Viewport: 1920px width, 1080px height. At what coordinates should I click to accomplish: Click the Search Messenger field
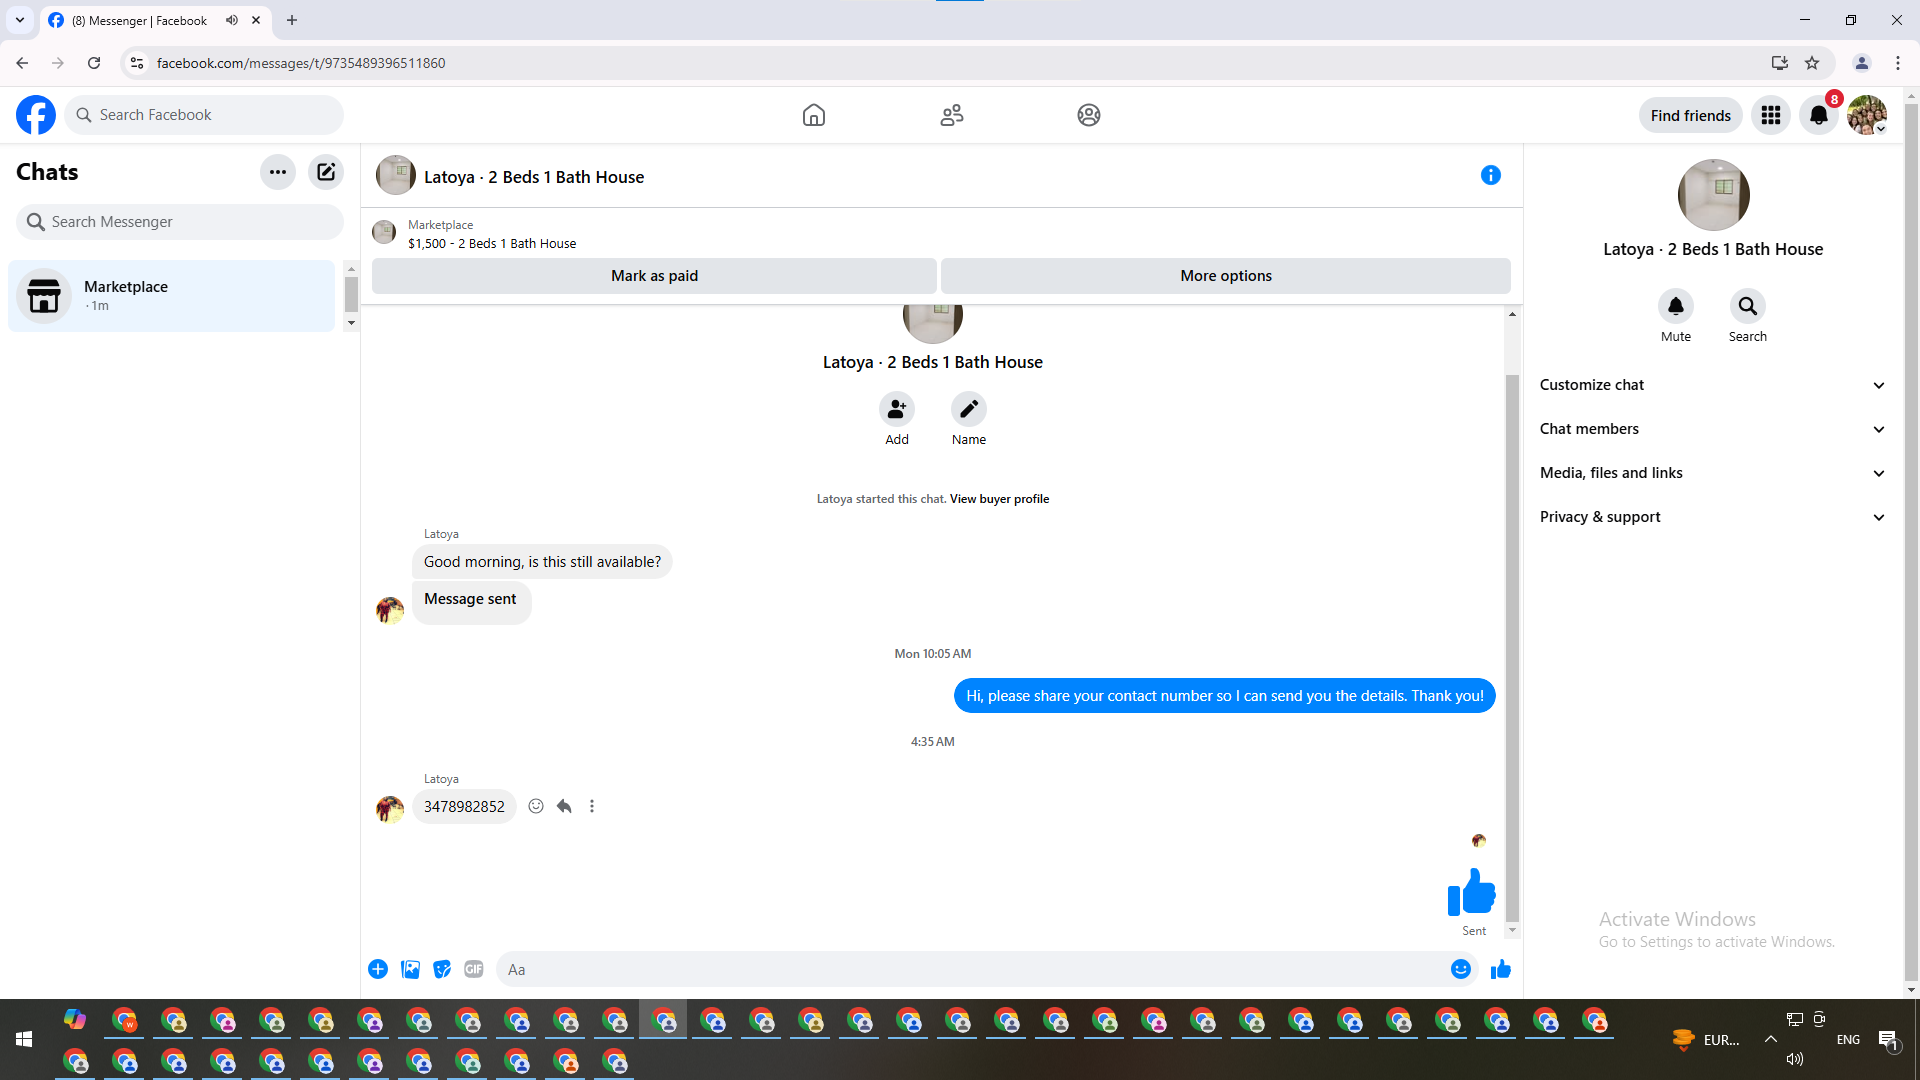tap(180, 222)
